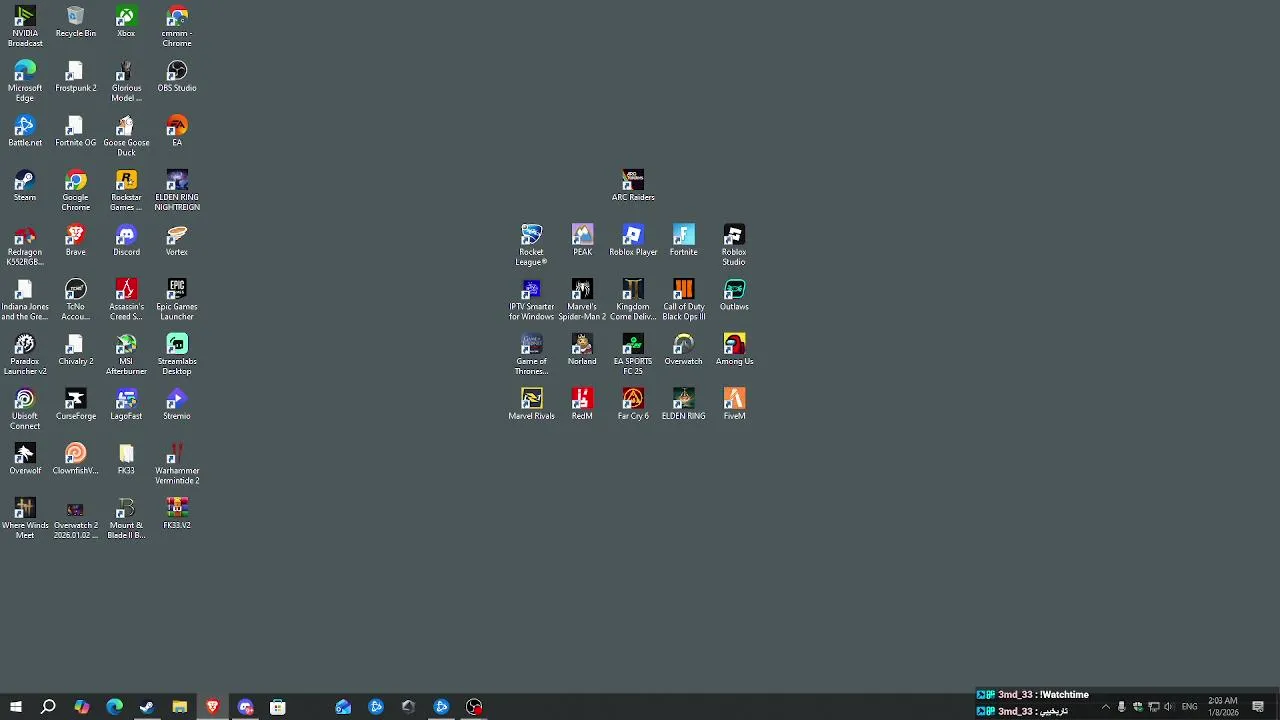Select the Game of Thrones shortcut

pyautogui.click(x=531, y=355)
